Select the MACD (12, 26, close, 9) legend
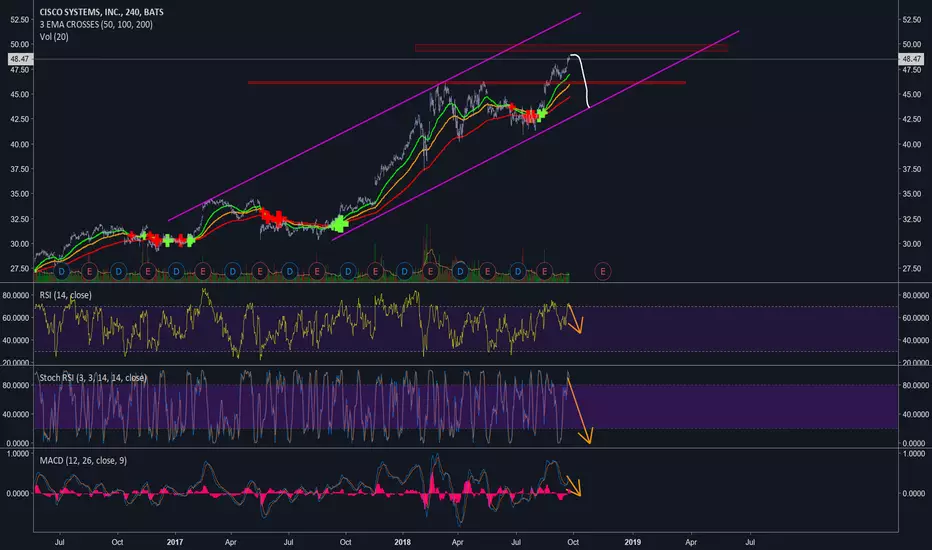 coord(83,460)
